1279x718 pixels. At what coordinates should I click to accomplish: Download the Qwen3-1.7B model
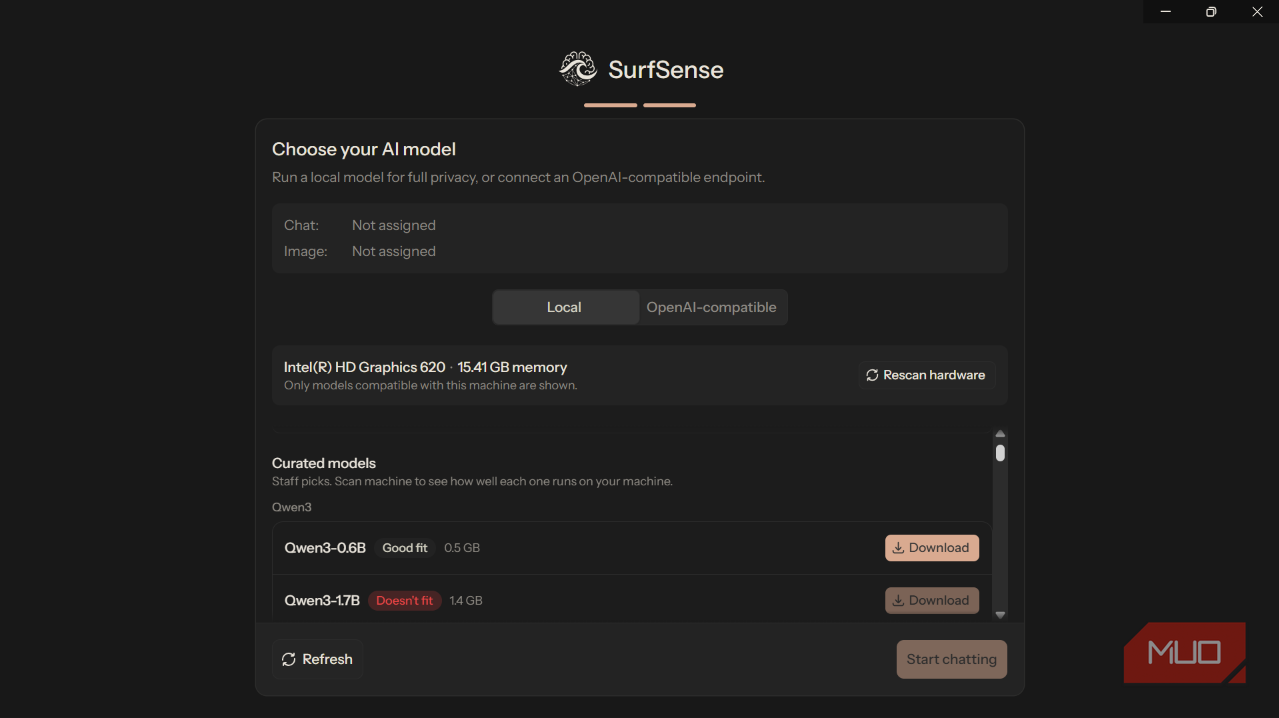pyautogui.click(x=931, y=600)
